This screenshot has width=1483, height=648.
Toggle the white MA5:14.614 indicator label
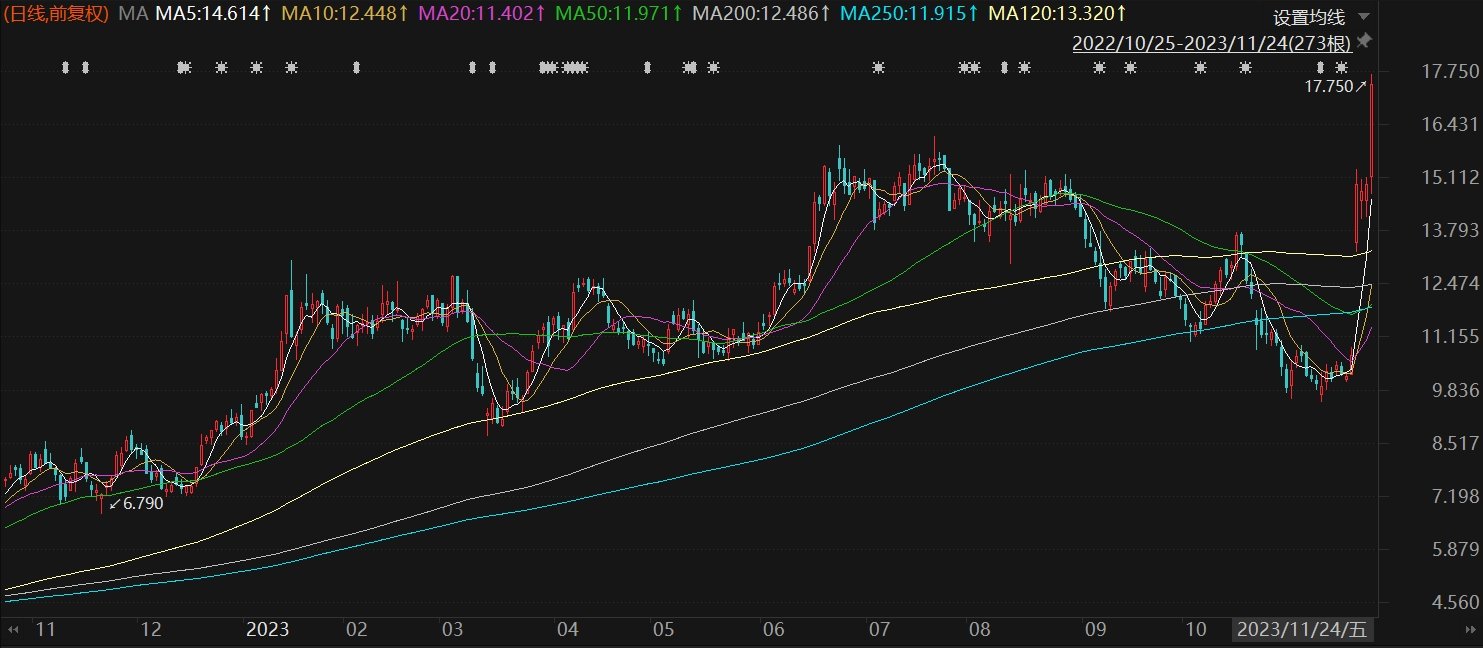(x=214, y=14)
